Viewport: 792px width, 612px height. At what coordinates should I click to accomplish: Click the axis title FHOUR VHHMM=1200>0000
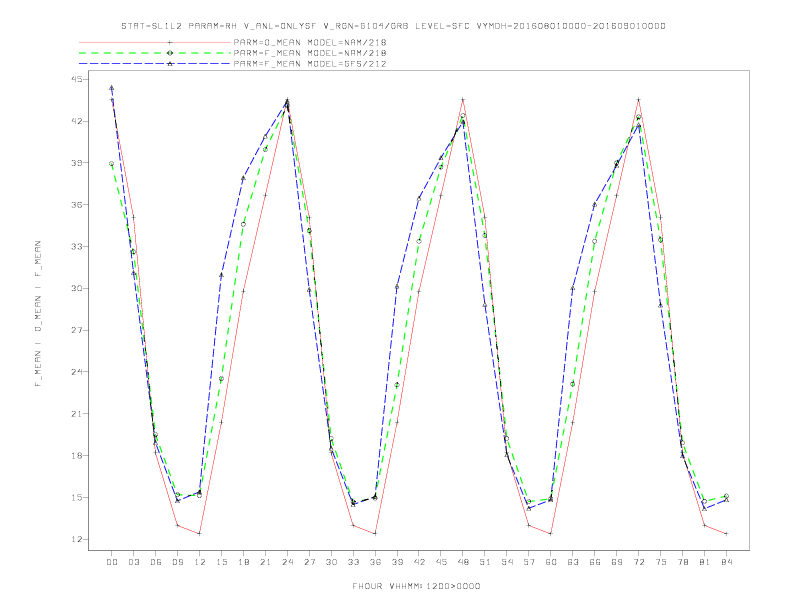[x=416, y=586]
